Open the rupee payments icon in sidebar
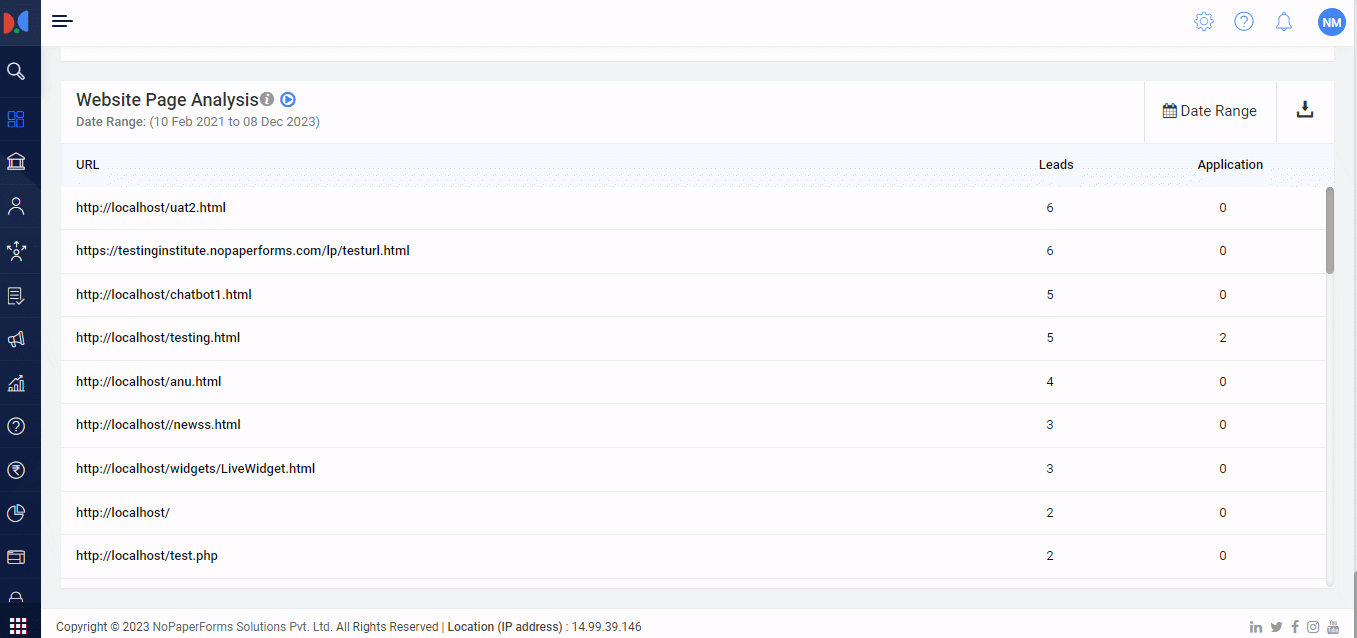Image resolution: width=1357 pixels, height=638 pixels. 16,470
